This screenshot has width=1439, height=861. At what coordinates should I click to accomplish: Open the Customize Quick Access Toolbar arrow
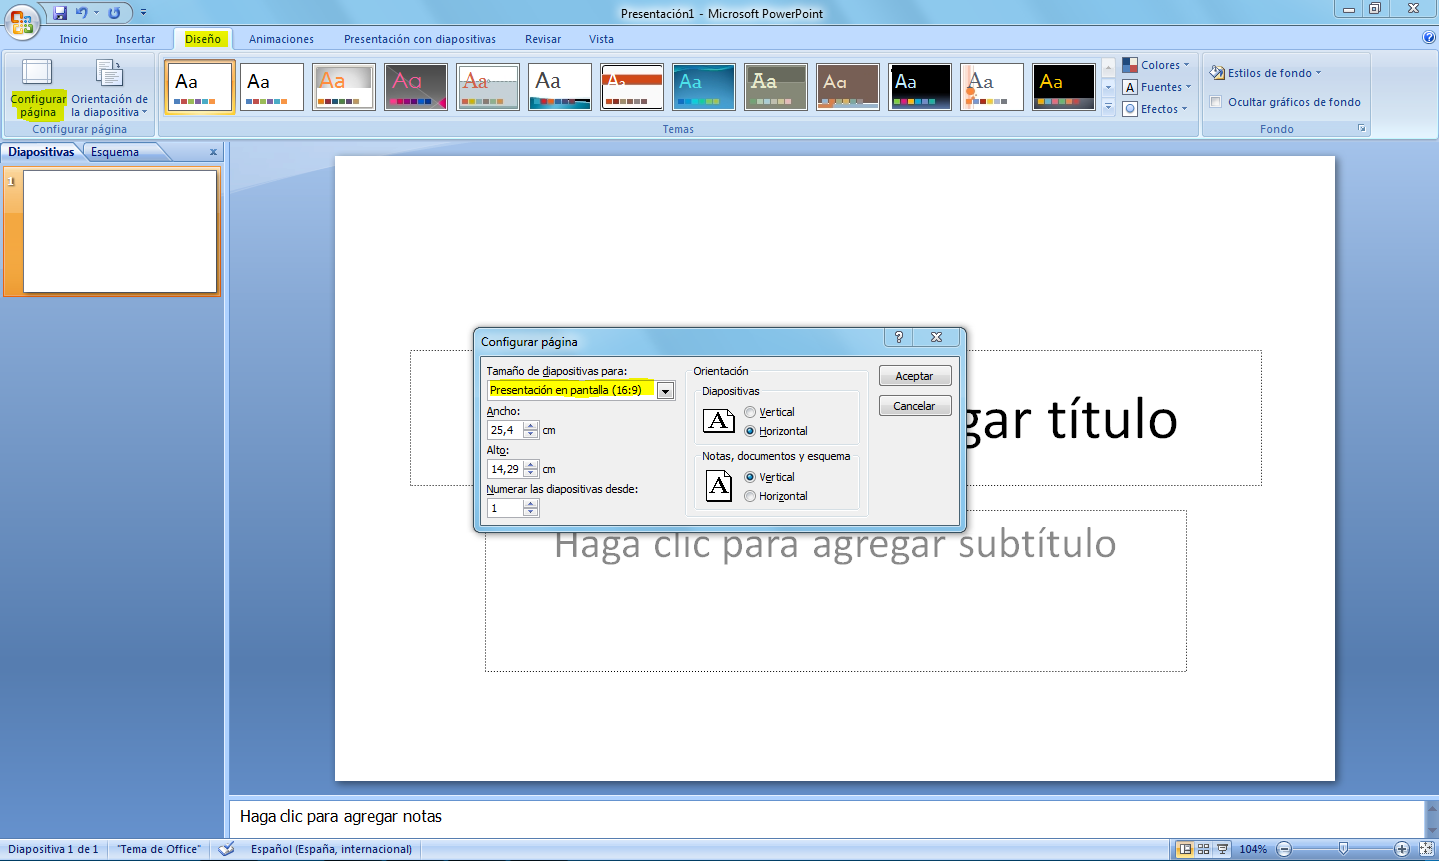[x=143, y=13]
